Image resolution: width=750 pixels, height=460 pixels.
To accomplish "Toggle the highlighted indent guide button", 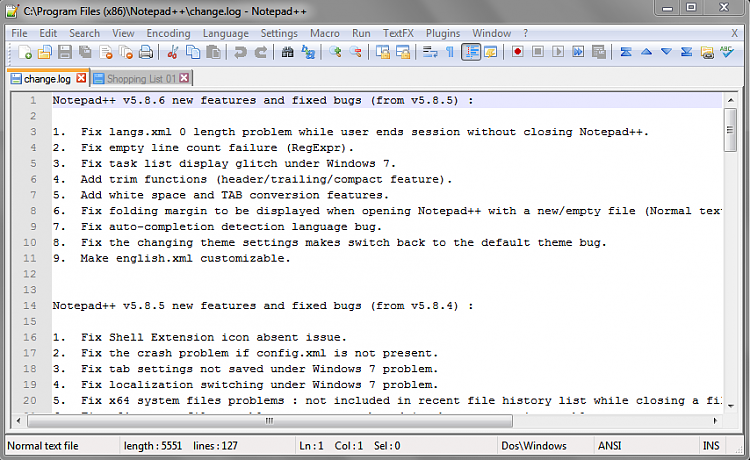I will click(x=471, y=52).
